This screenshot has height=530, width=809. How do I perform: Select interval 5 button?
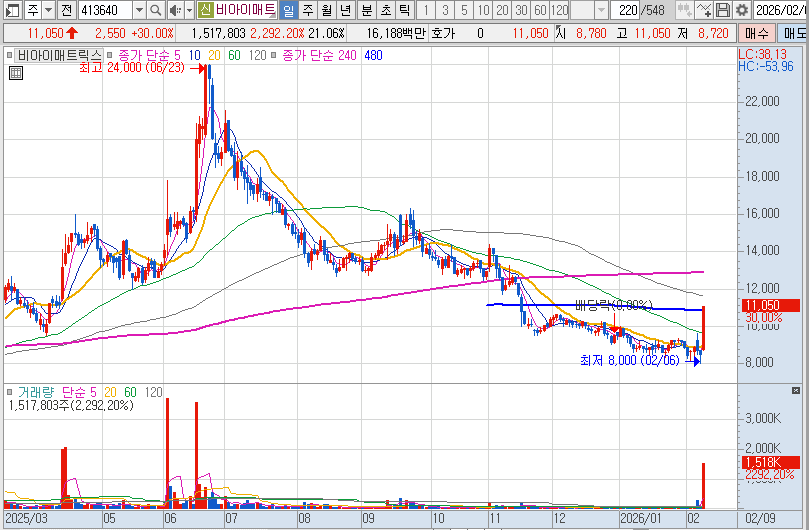pos(464,10)
